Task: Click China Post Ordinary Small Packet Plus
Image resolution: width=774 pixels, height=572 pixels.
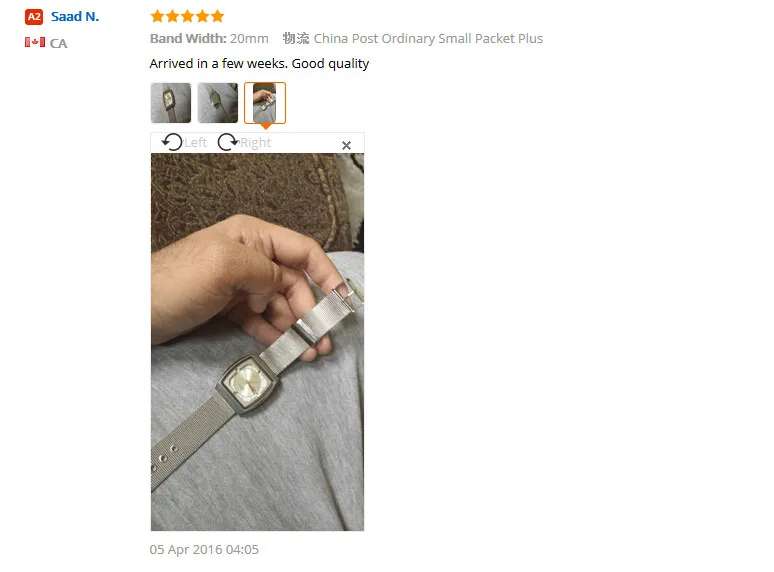Action: point(428,38)
